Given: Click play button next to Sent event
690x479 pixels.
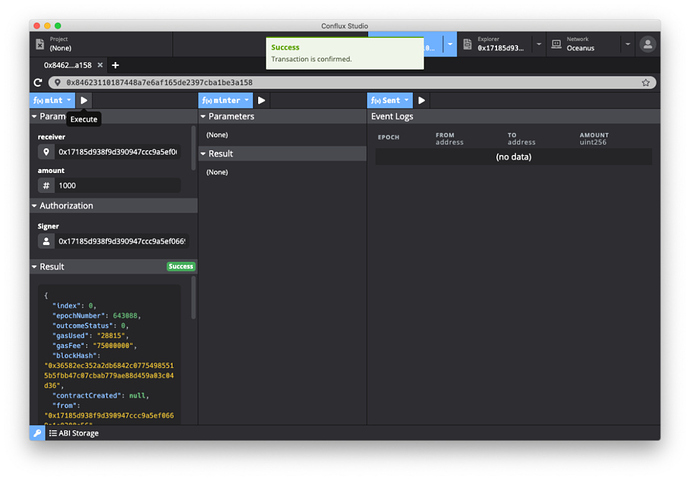Looking at the screenshot, I should [422, 100].
